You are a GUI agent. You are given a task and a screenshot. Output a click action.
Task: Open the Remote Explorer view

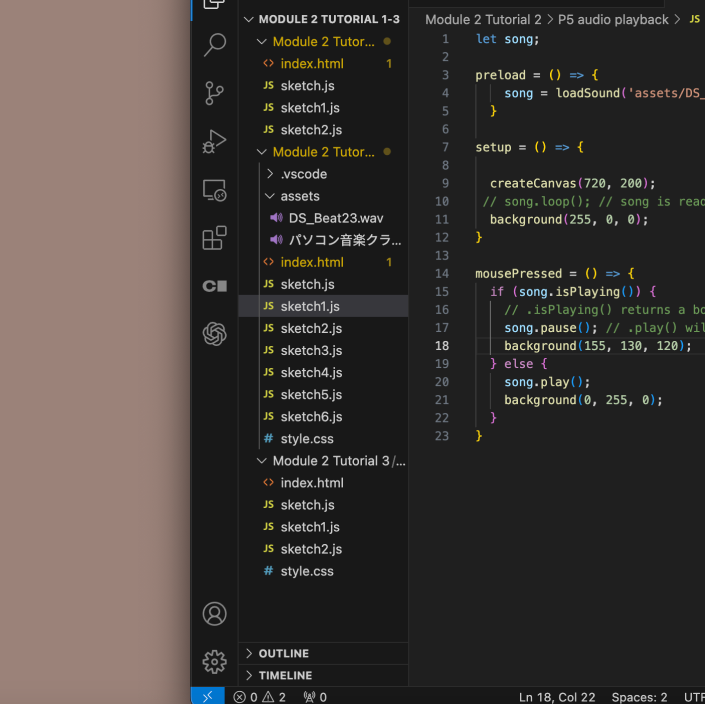(x=214, y=190)
